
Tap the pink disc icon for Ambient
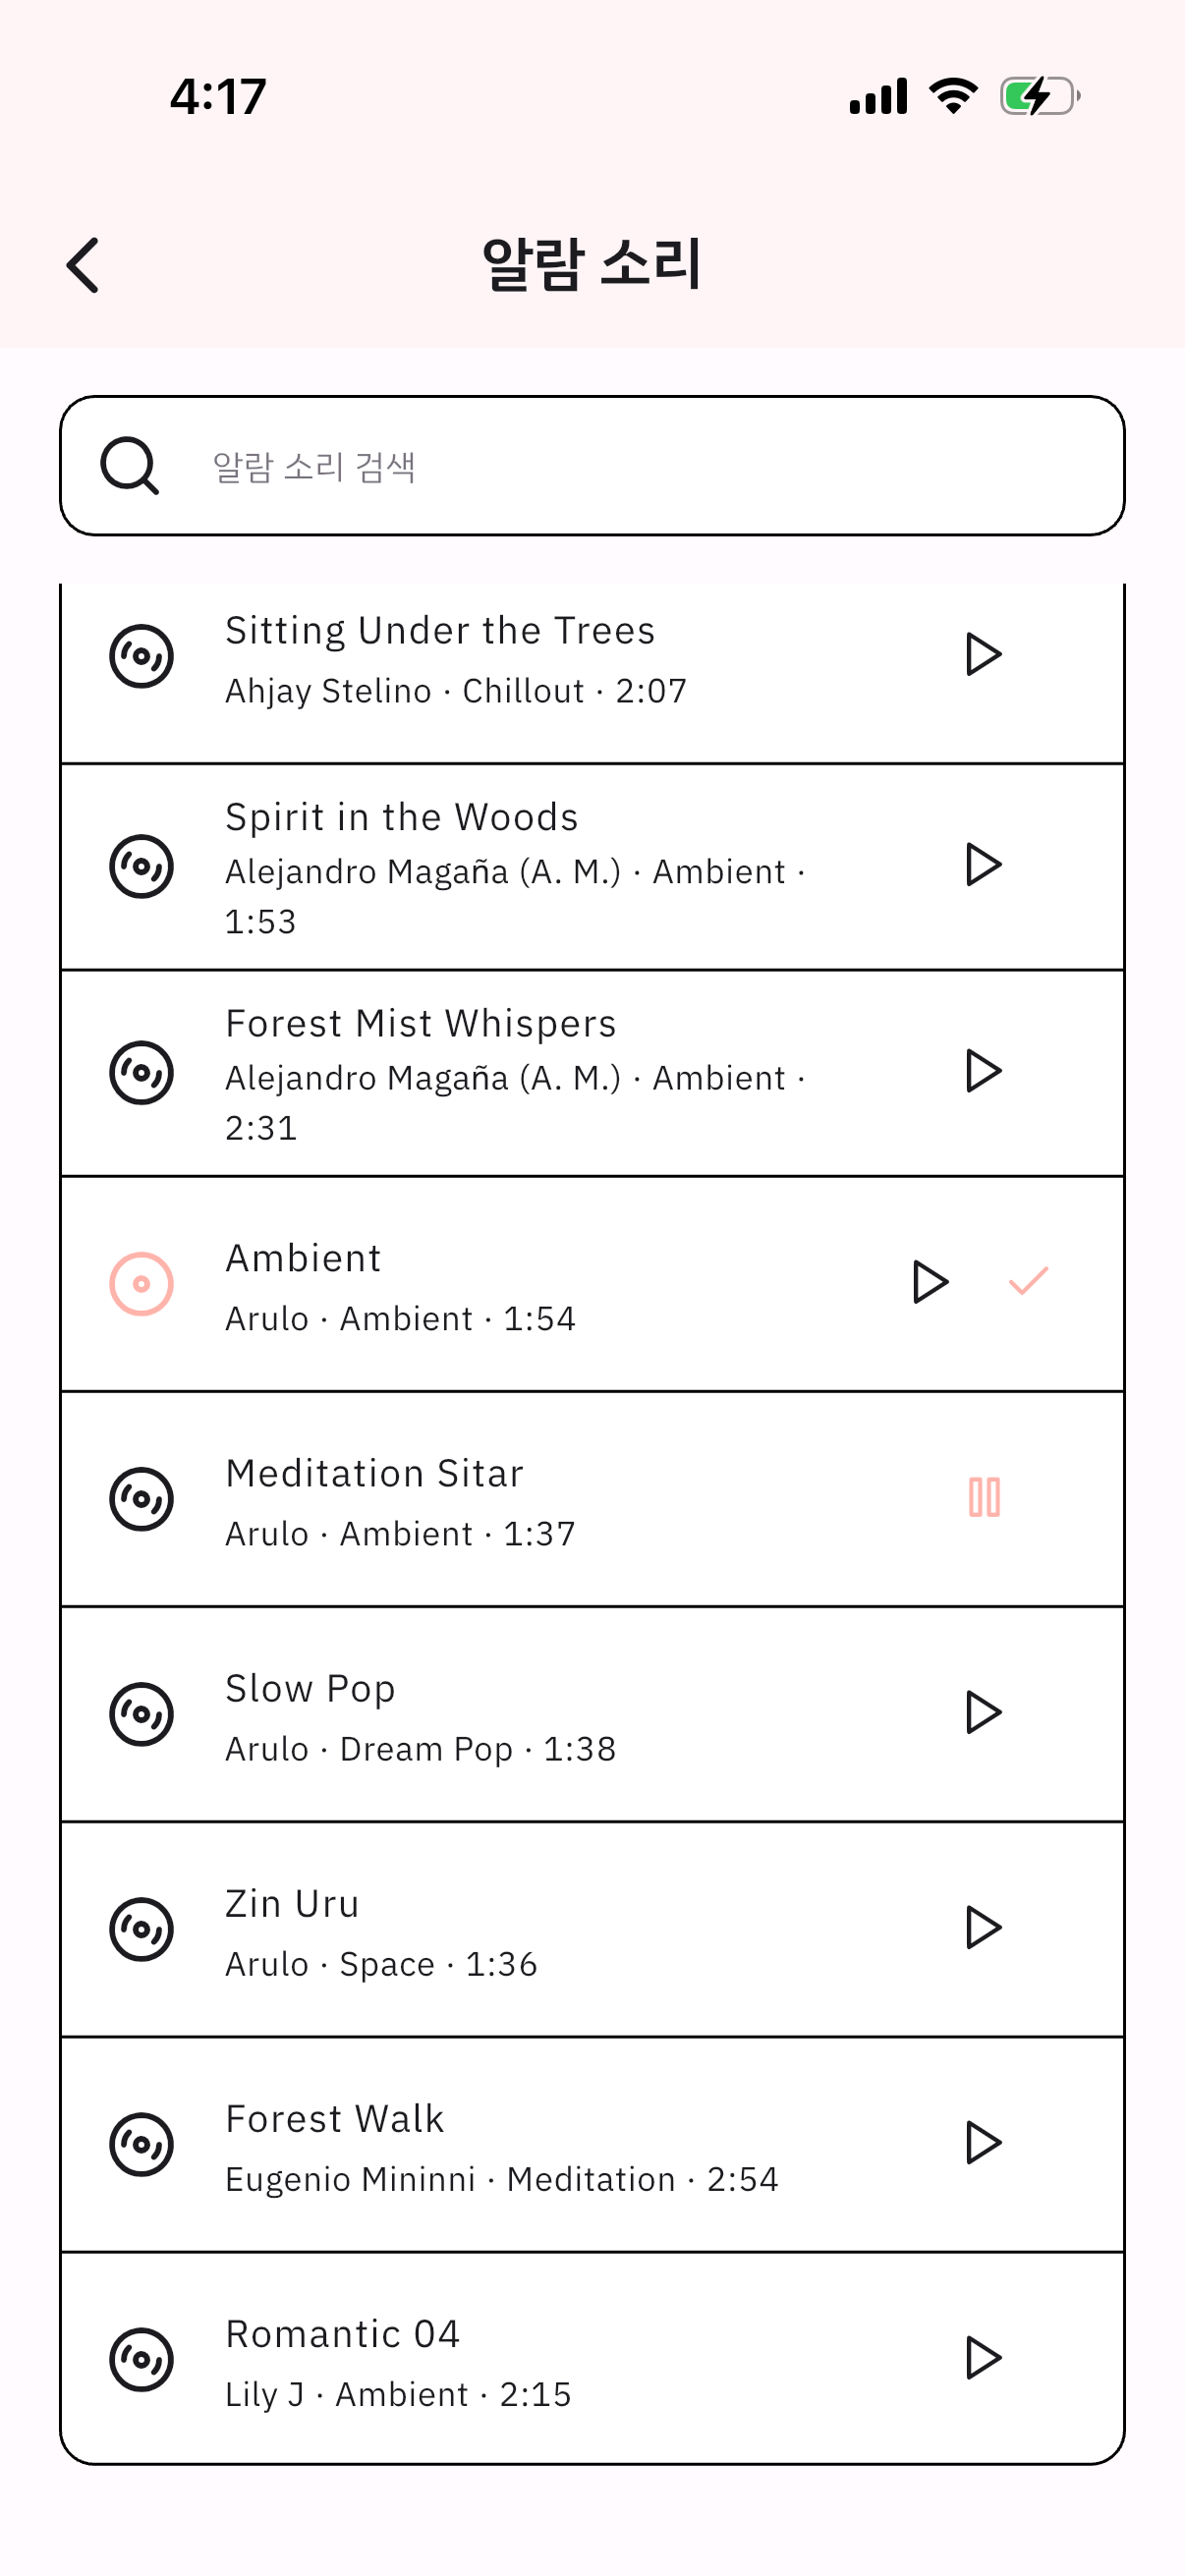[x=141, y=1283]
